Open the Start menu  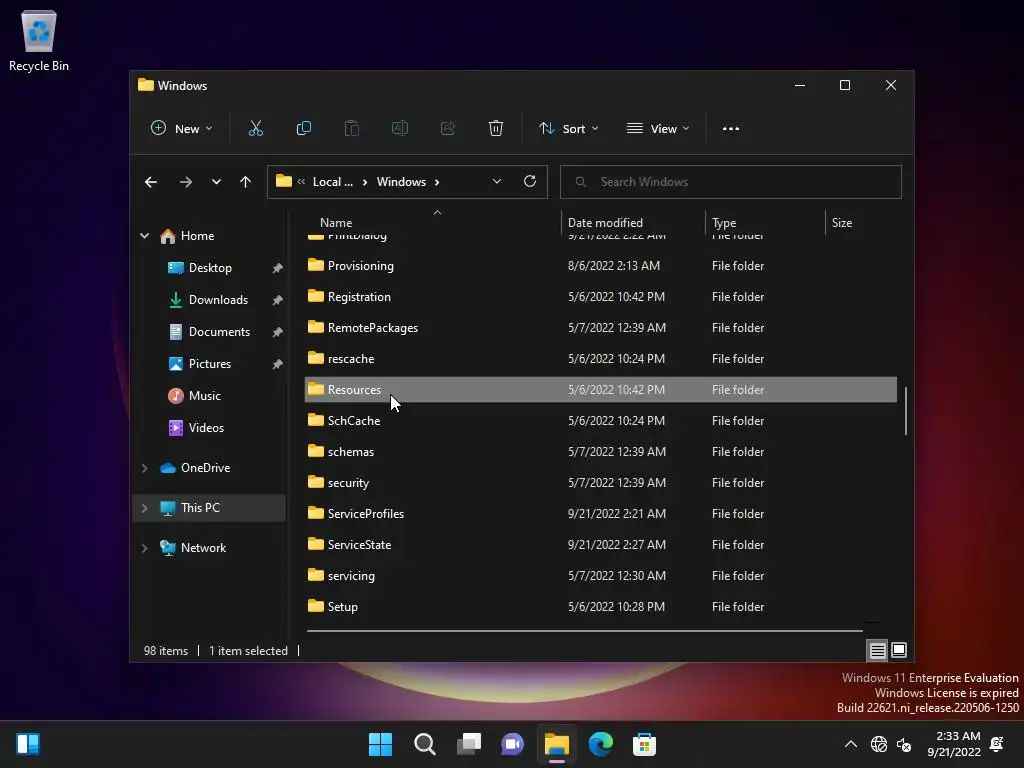pyautogui.click(x=381, y=744)
